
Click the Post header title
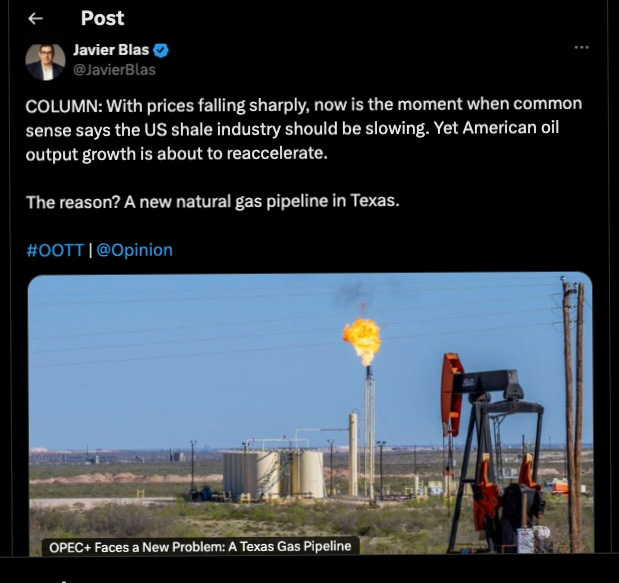click(x=103, y=18)
